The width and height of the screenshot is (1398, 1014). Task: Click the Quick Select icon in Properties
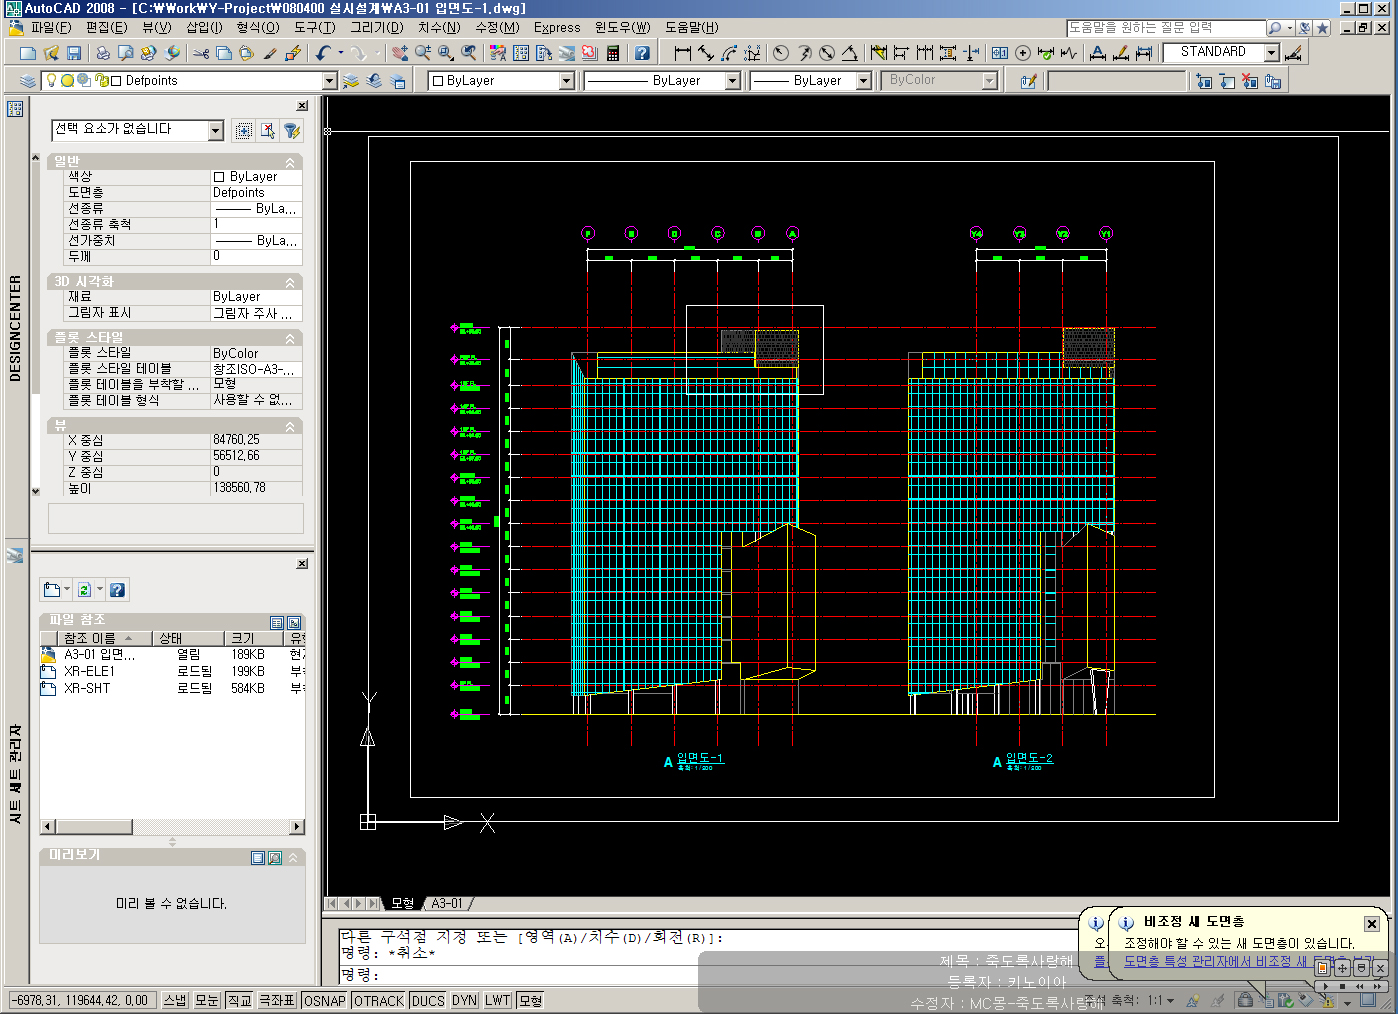[x=292, y=130]
